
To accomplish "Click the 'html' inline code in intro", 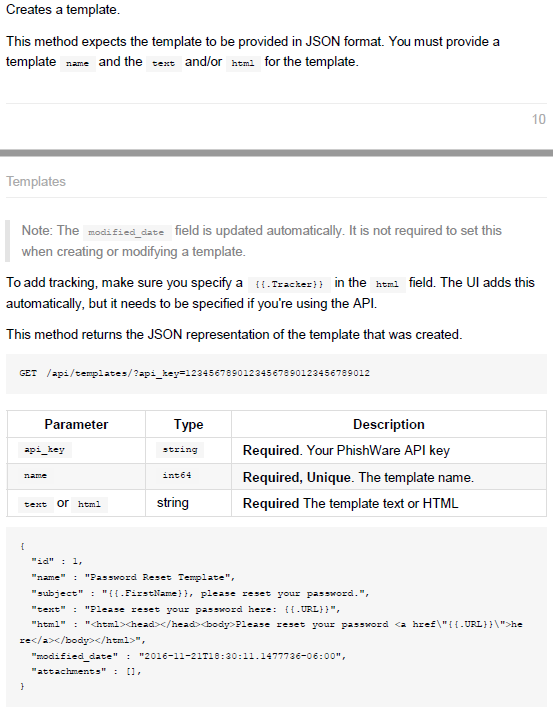I will (243, 63).
